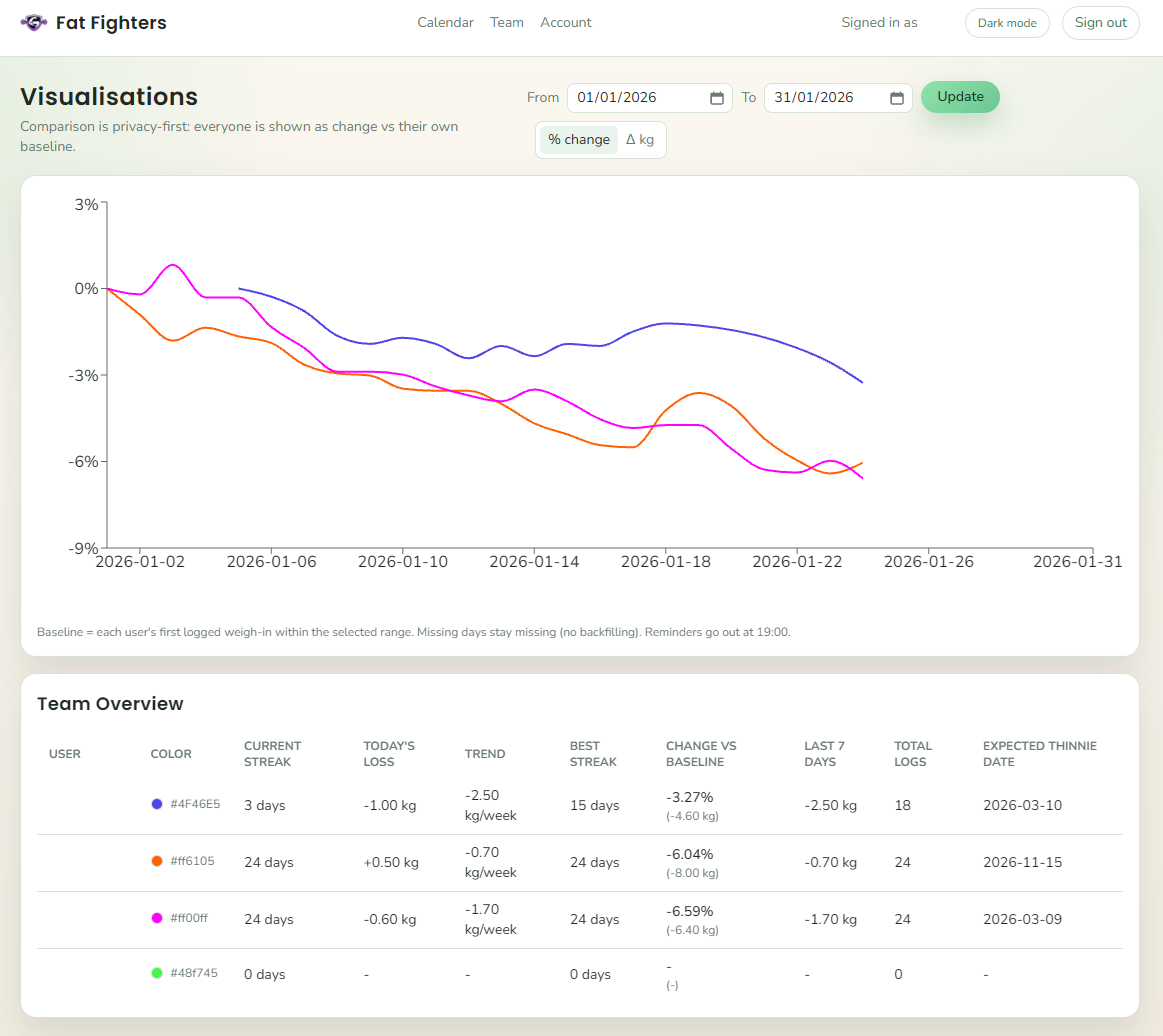Open the From date calendar picker icon
The image size is (1163, 1036).
[x=716, y=98]
